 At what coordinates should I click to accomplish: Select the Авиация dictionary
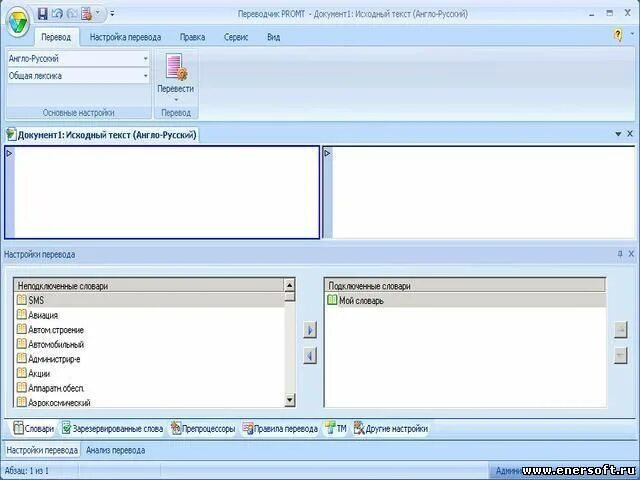pyautogui.click(x=149, y=315)
